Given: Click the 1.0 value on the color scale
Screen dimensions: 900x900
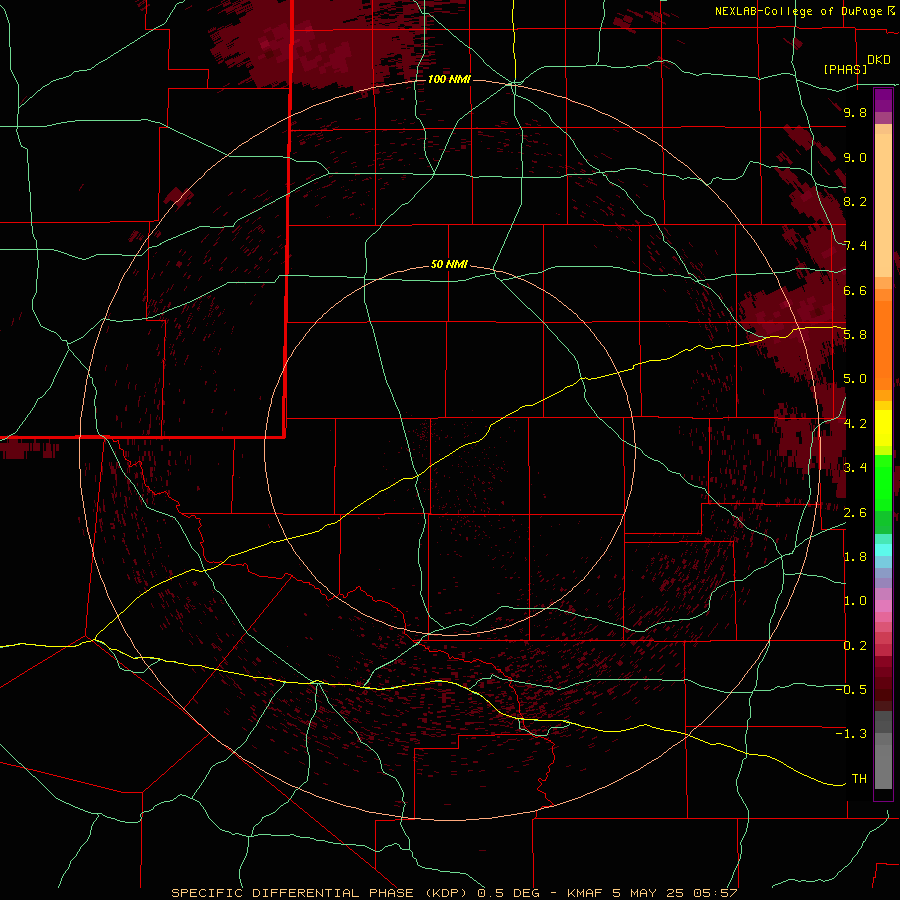Looking at the screenshot, I should coord(855,601).
